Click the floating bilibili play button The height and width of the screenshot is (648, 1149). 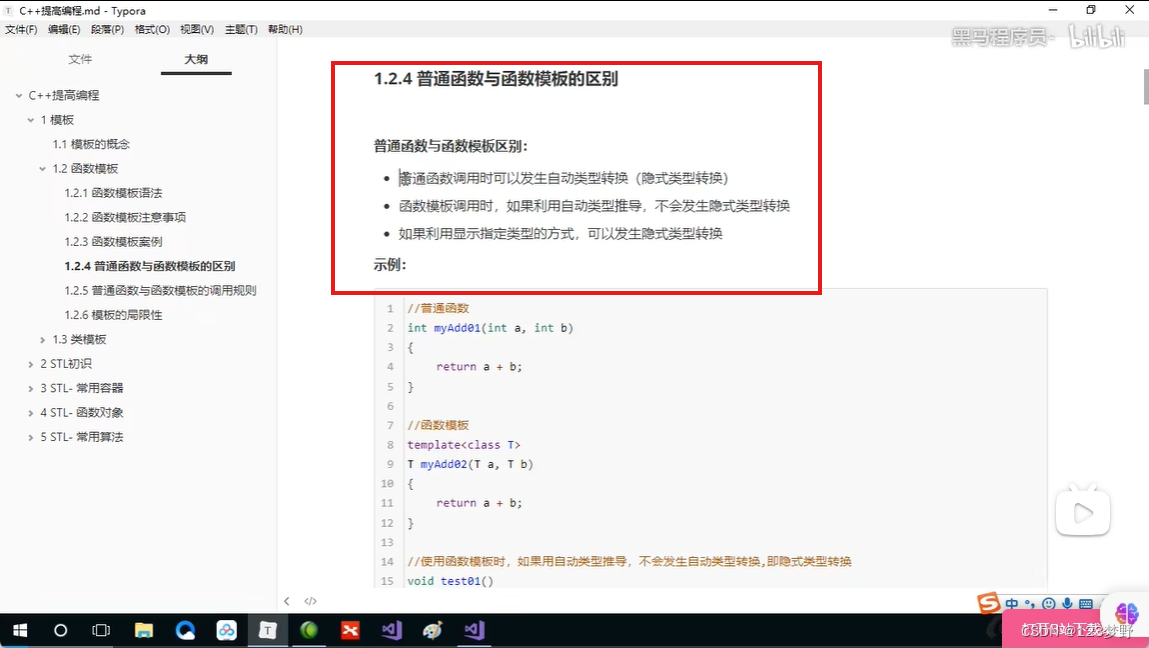coord(1083,511)
